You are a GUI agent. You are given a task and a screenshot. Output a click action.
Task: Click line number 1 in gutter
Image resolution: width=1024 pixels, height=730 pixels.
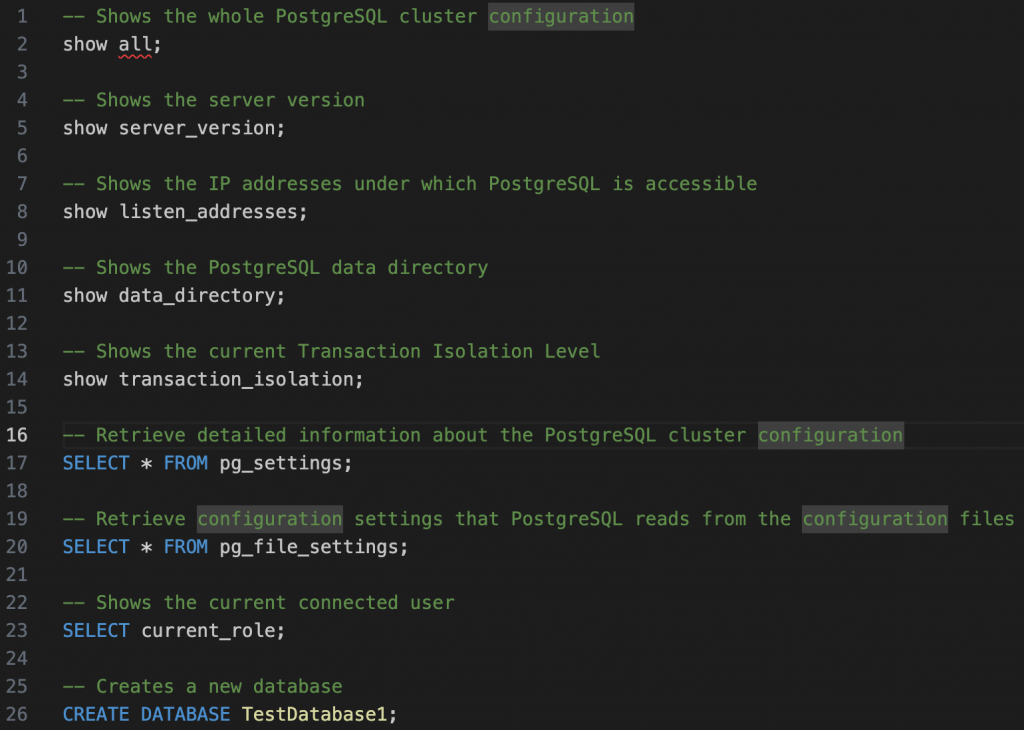click(x=22, y=16)
